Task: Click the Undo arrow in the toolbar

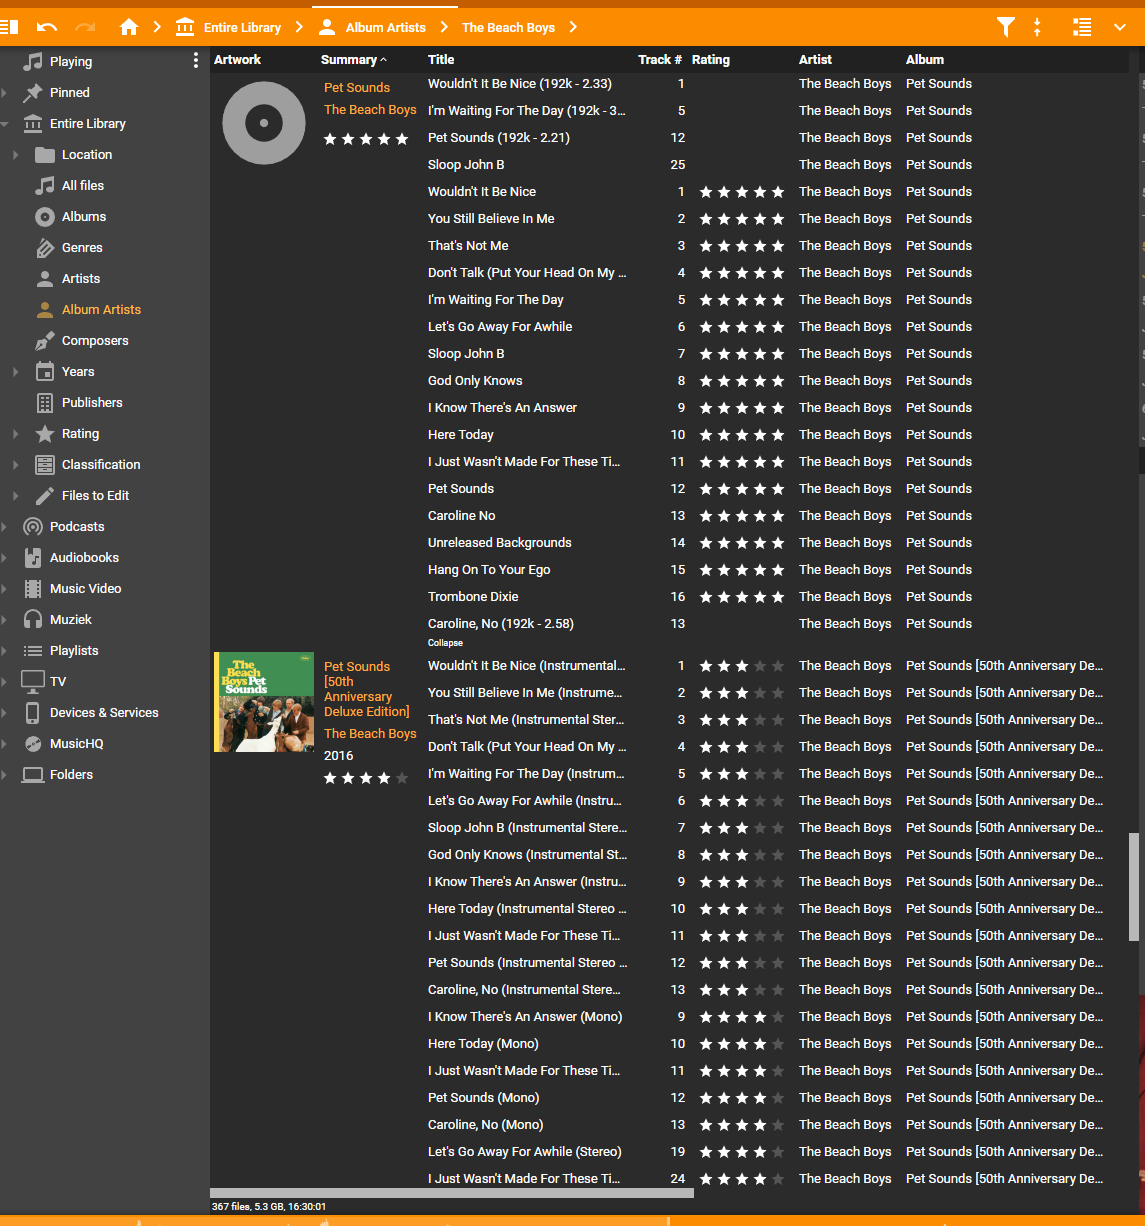Action: pyautogui.click(x=47, y=27)
